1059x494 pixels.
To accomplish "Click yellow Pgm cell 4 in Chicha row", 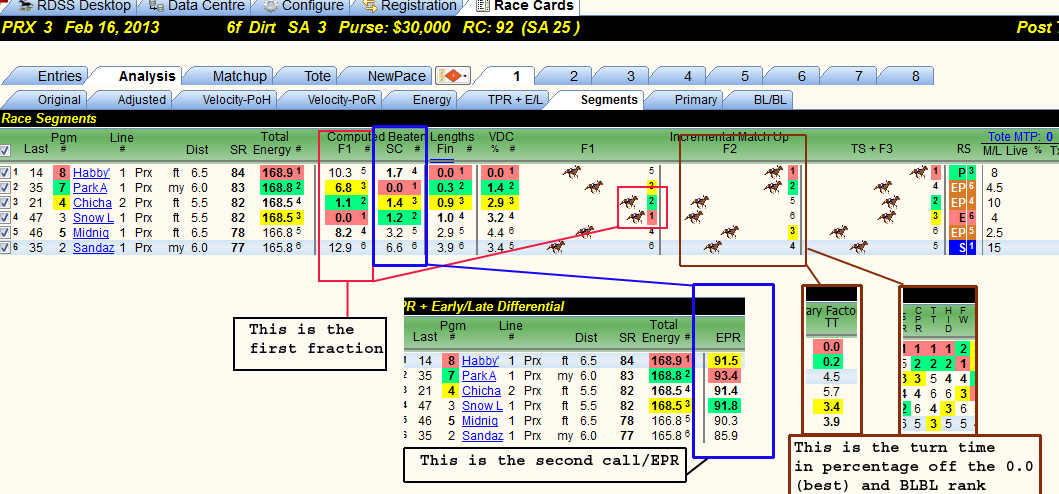I will pyautogui.click(x=61, y=202).
